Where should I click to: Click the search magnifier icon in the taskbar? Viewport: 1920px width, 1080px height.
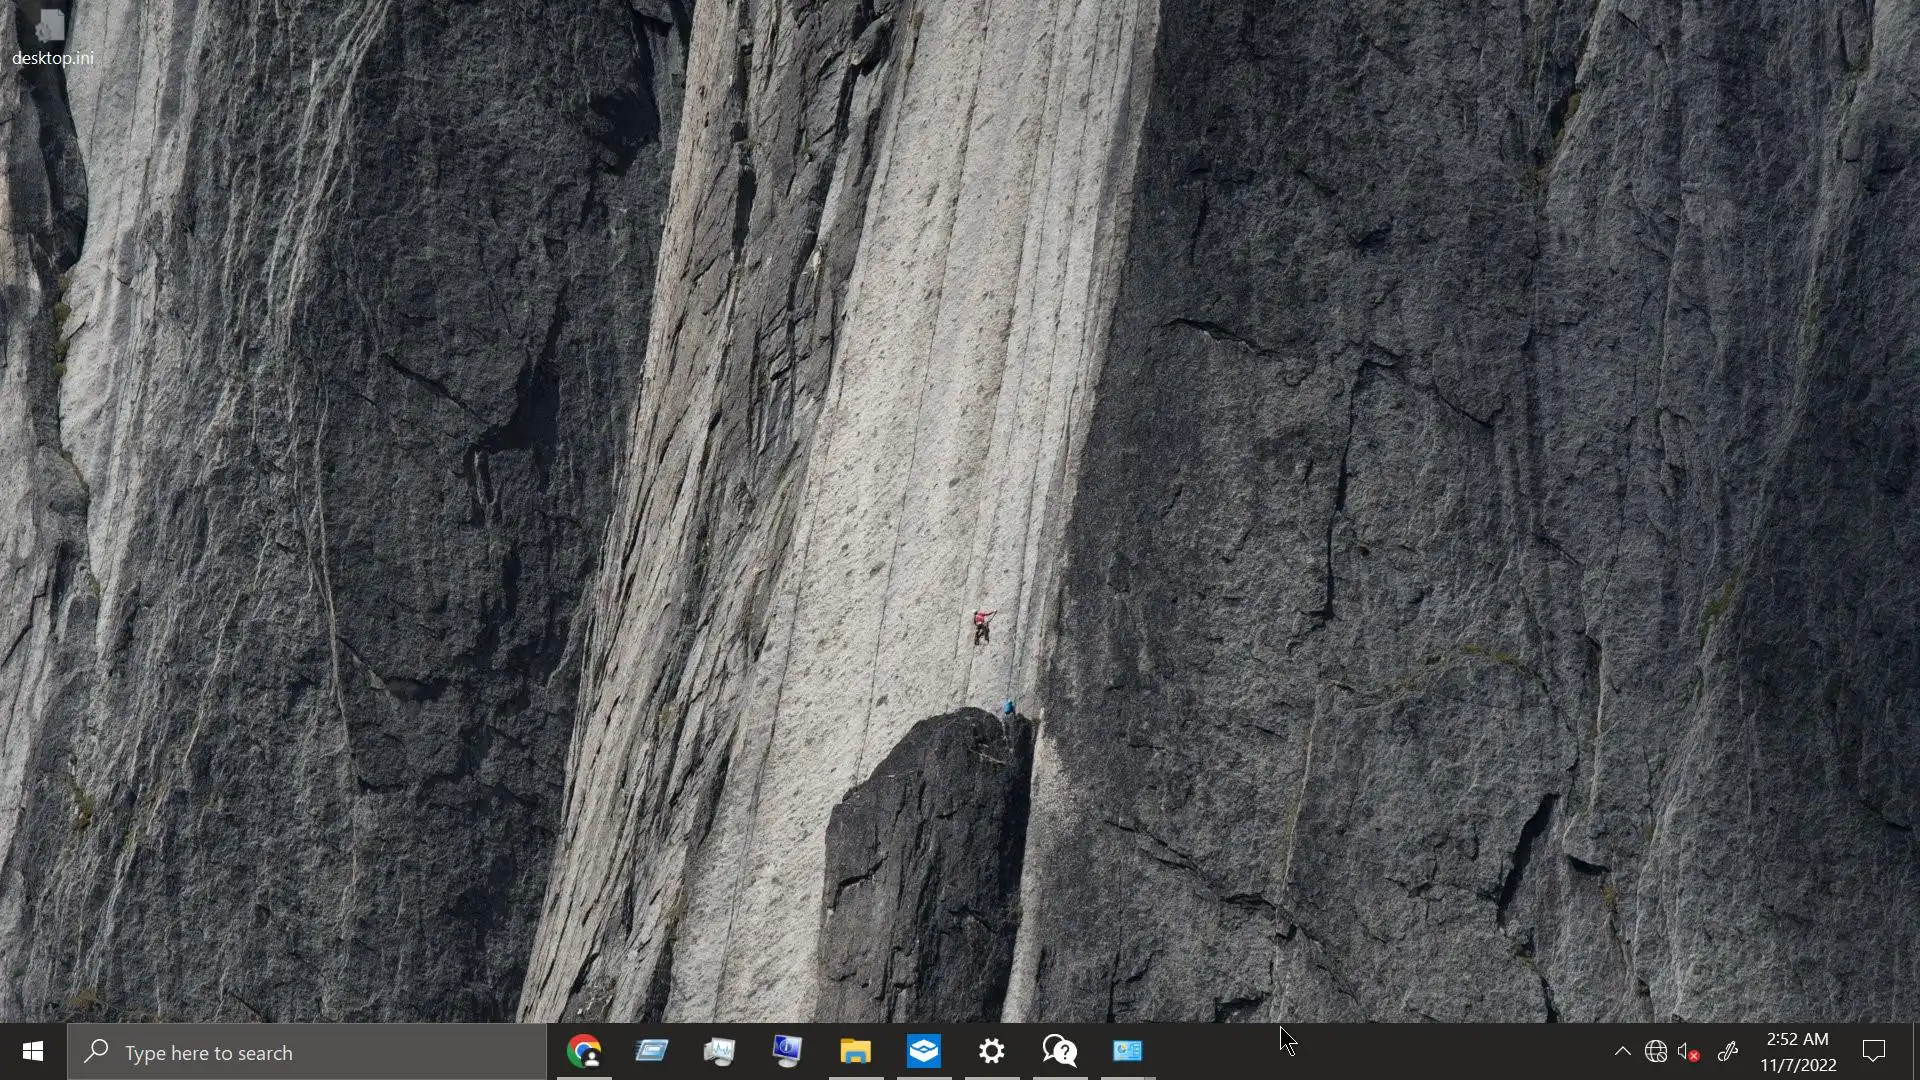[x=97, y=1052]
